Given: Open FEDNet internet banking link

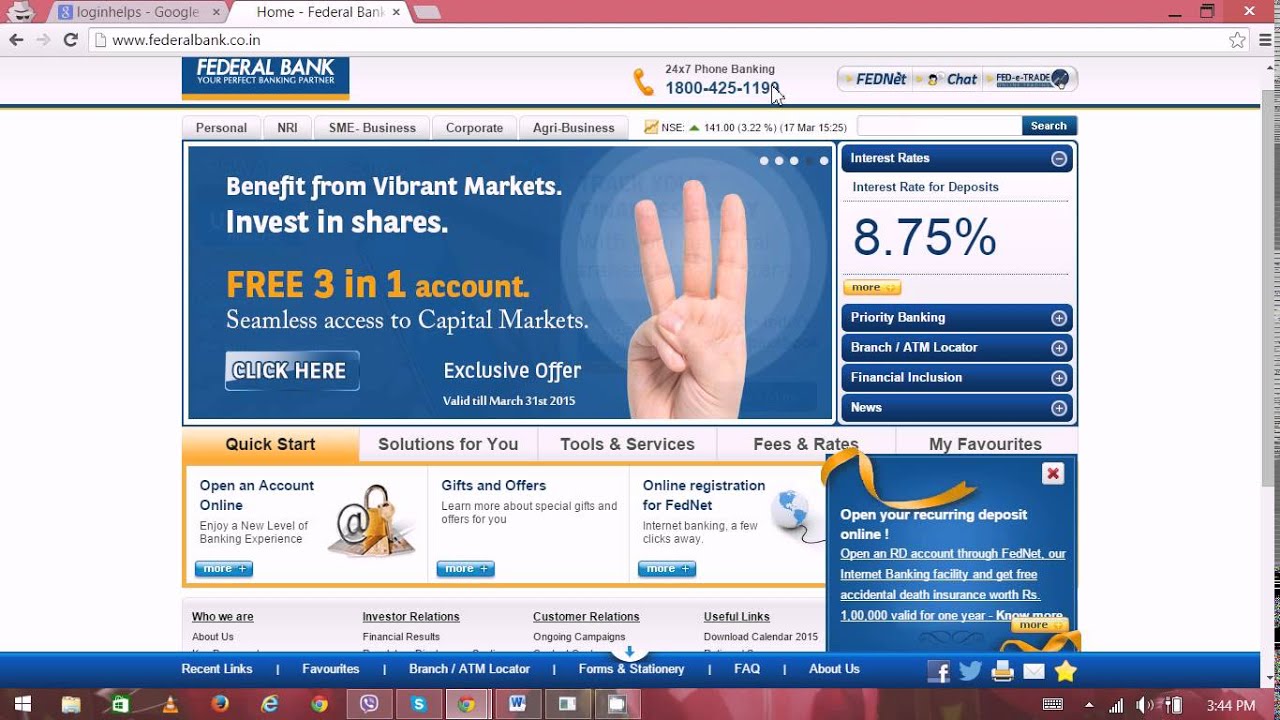Looking at the screenshot, I should (x=875, y=79).
